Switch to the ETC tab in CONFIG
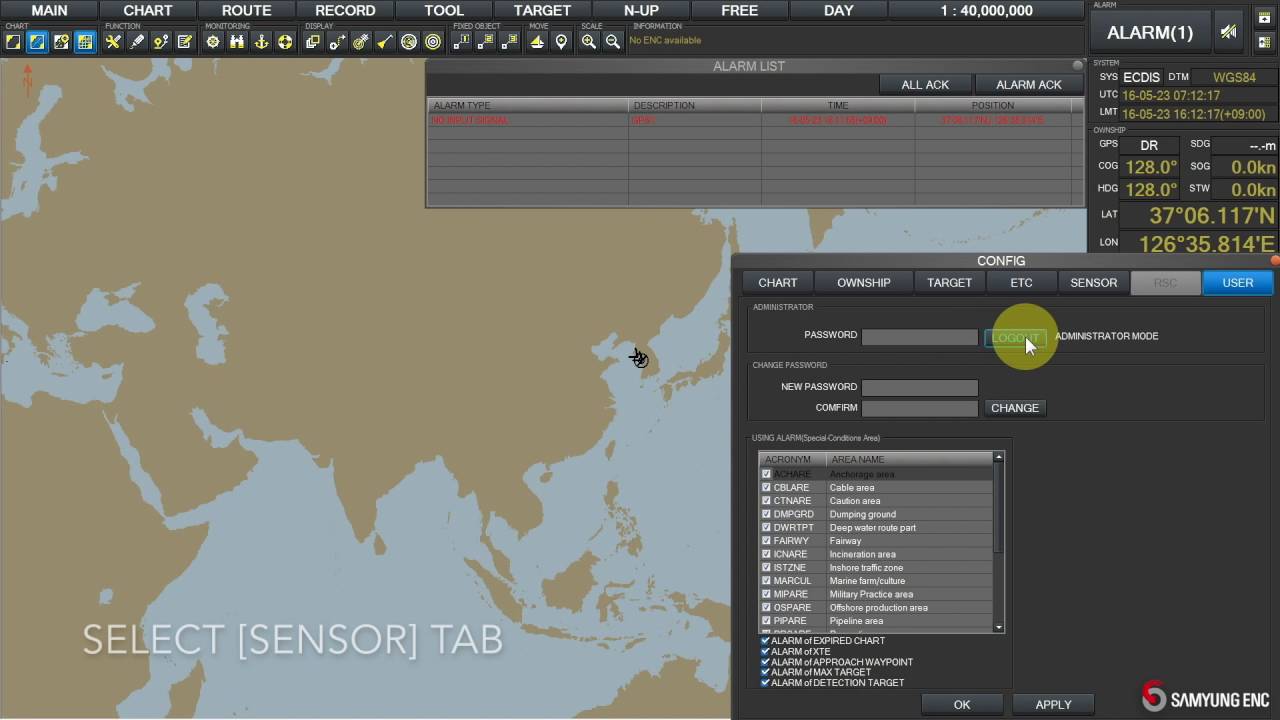This screenshot has height=720, width=1280. 1021,283
